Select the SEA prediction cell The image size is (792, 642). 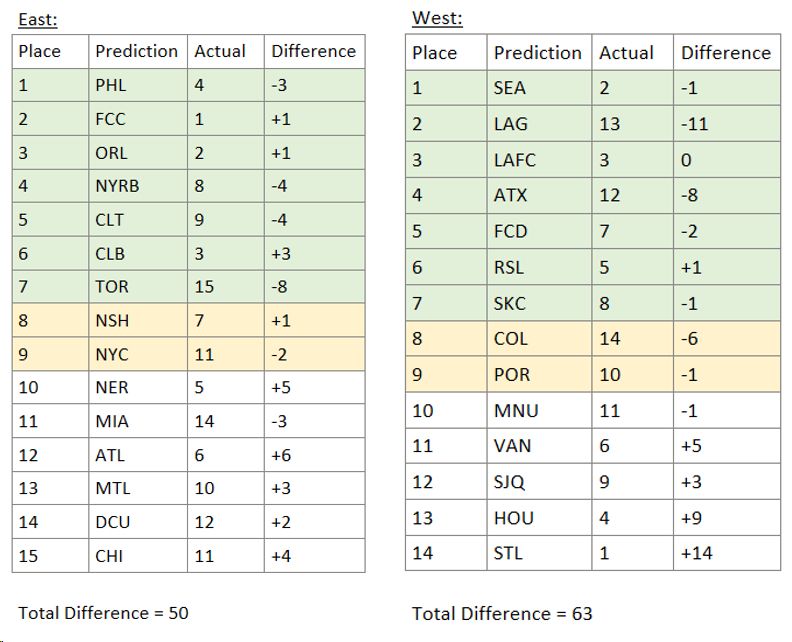pyautogui.click(x=510, y=88)
